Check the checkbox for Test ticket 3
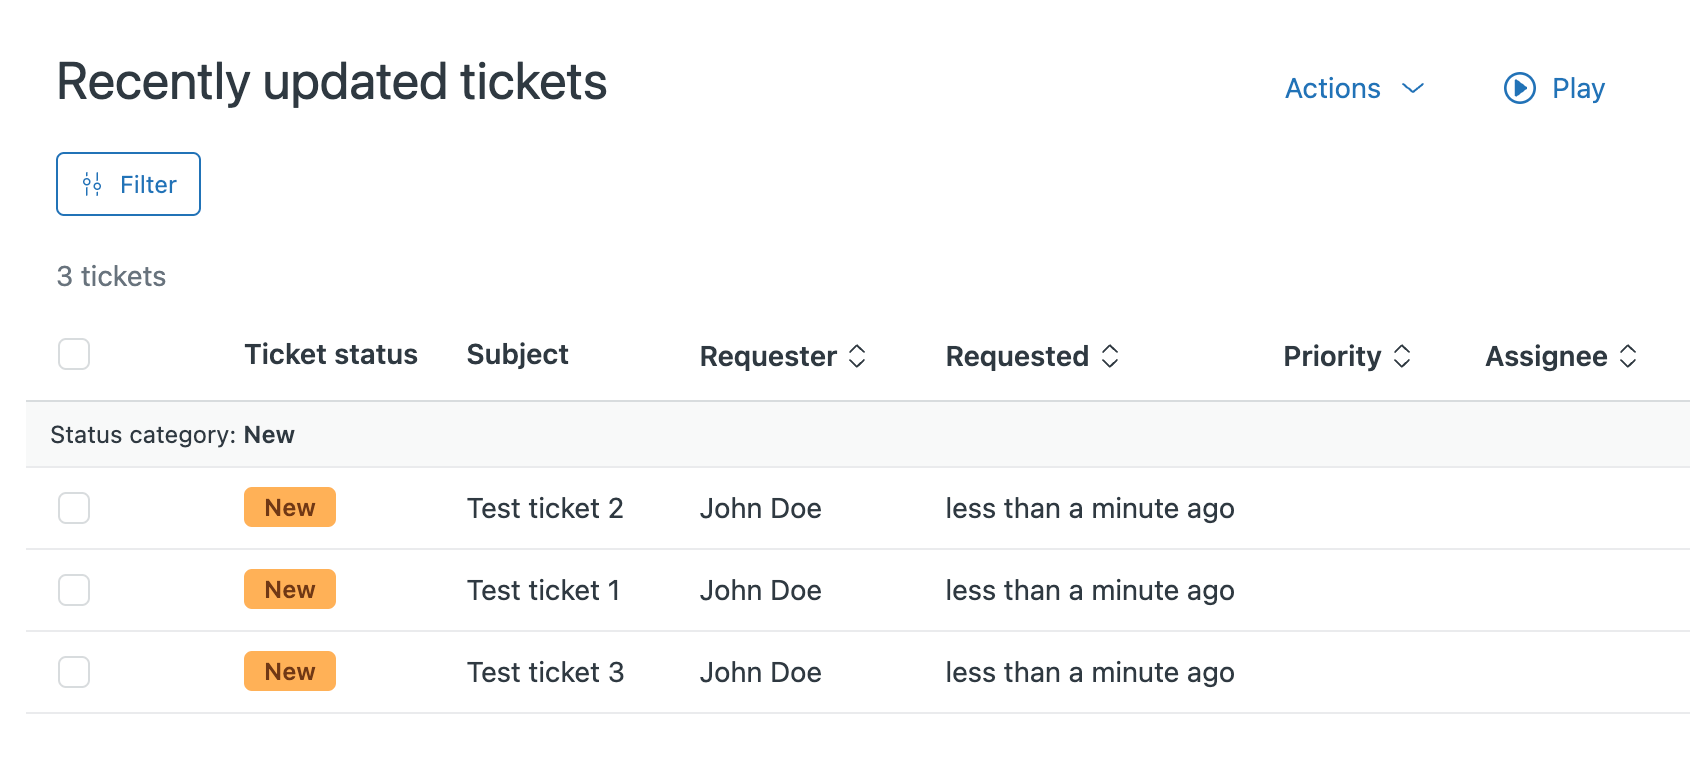 click(x=74, y=672)
